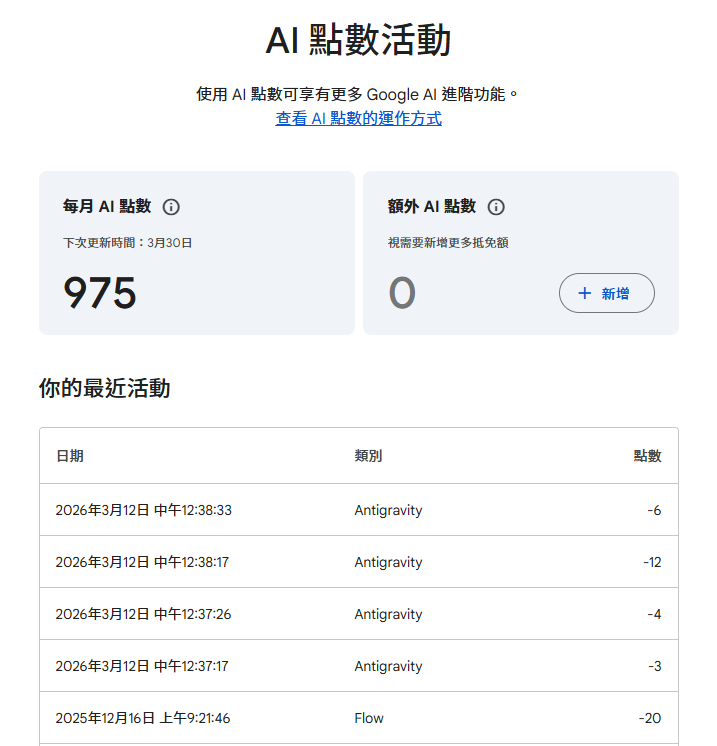Select the date 2025年12月16日 上午9:21:46

pyautogui.click(x=143, y=718)
